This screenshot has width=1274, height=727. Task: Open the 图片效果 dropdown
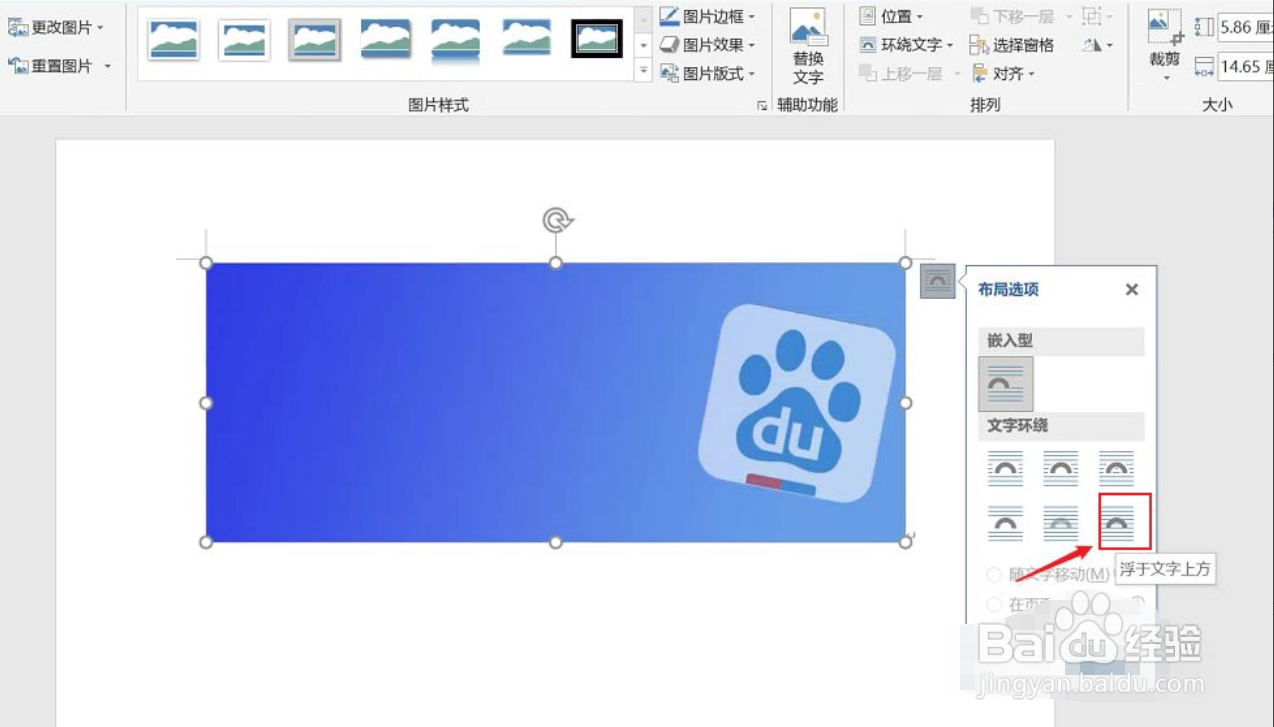(x=707, y=45)
